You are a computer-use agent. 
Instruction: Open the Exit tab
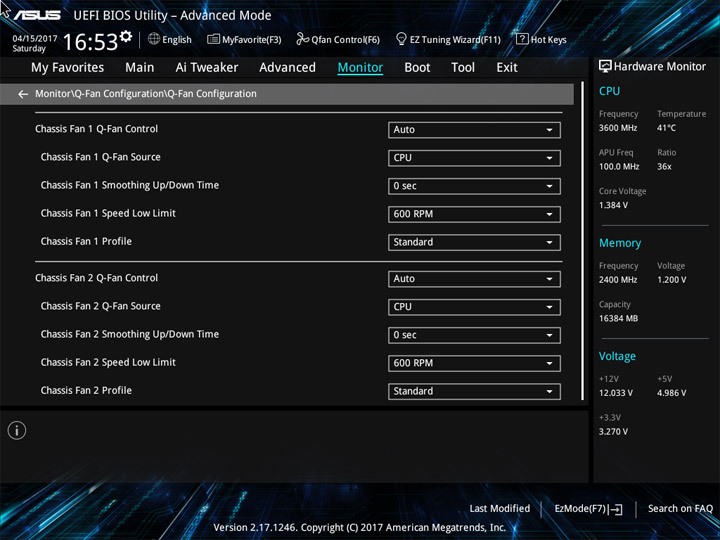coord(507,68)
